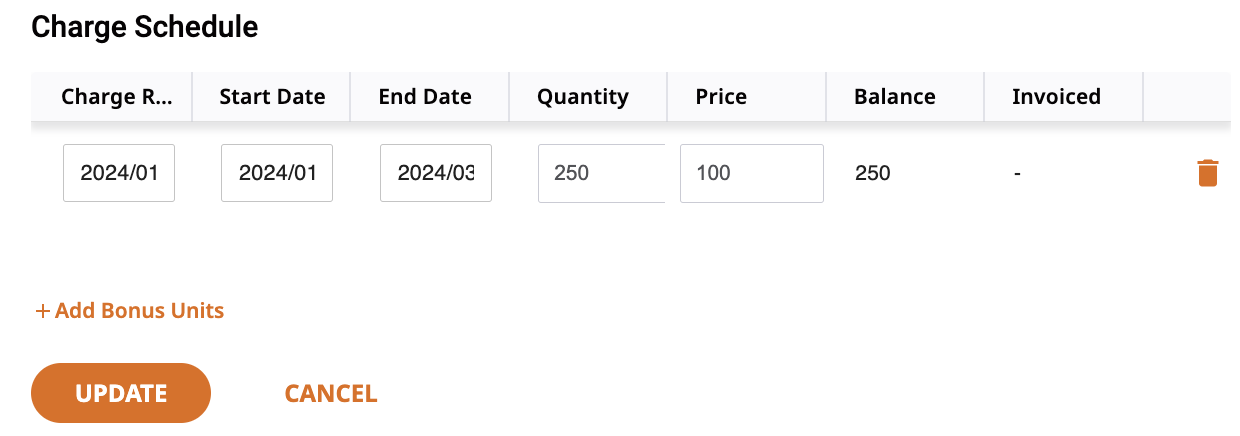Select the Balance cell value 250
1240x436 pixels.
pyautogui.click(x=873, y=173)
